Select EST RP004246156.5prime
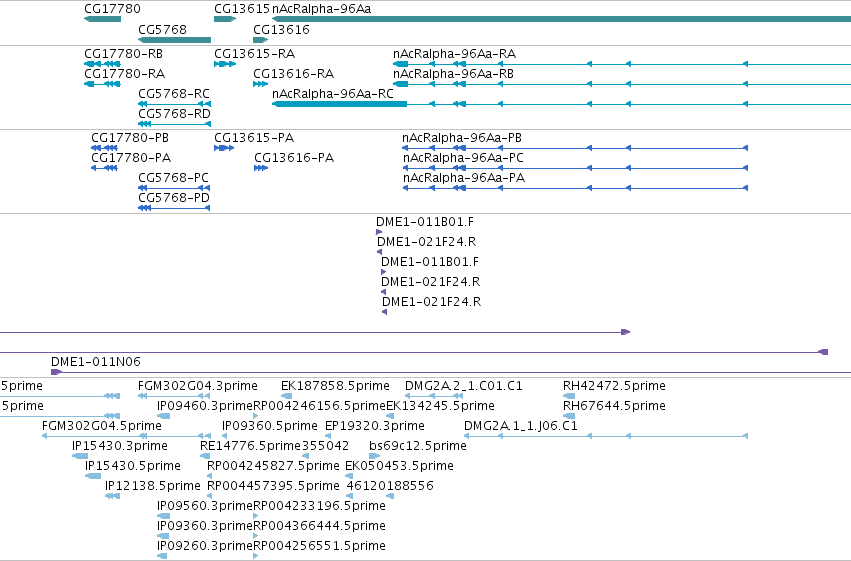 click(x=320, y=406)
